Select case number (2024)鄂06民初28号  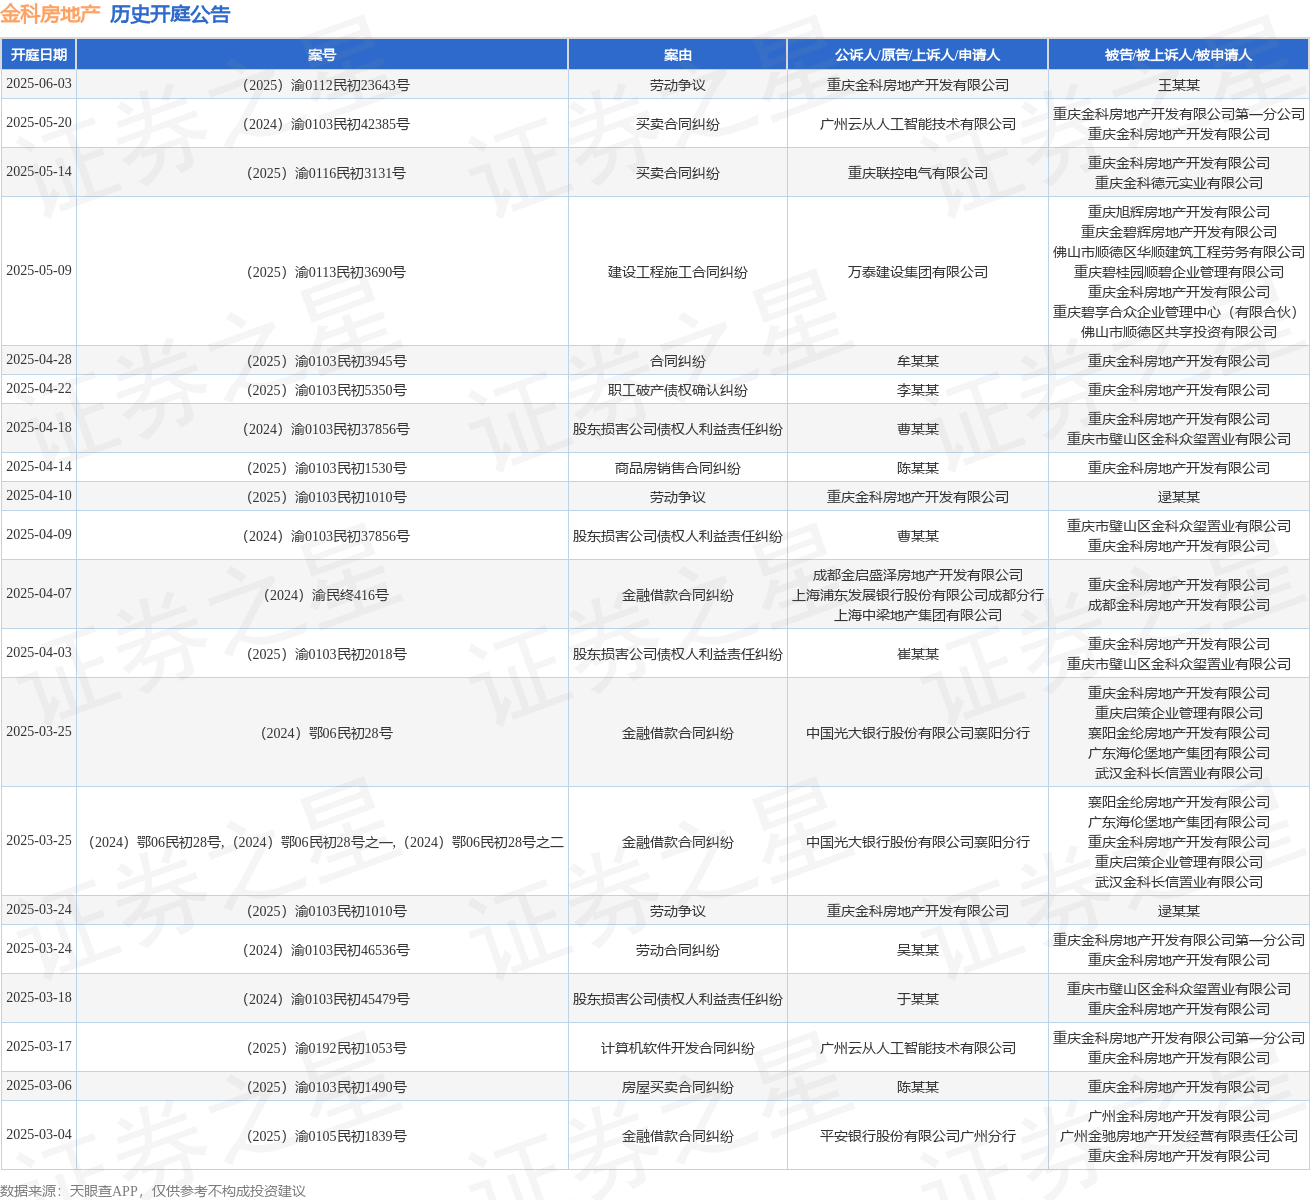(322, 733)
